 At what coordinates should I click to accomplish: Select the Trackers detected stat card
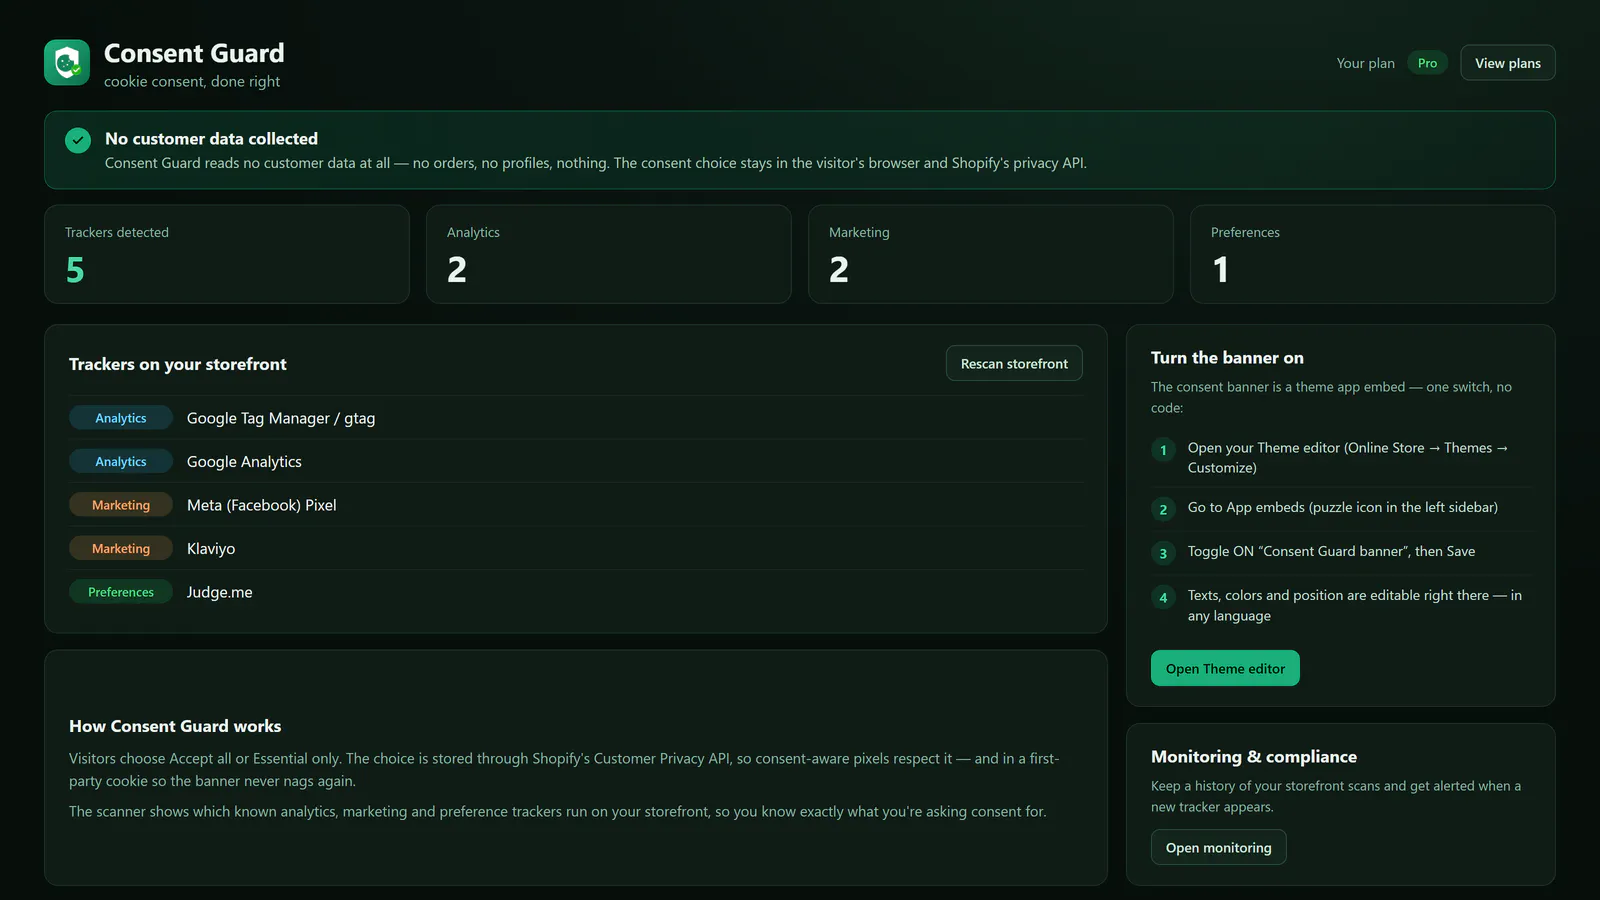click(x=227, y=254)
